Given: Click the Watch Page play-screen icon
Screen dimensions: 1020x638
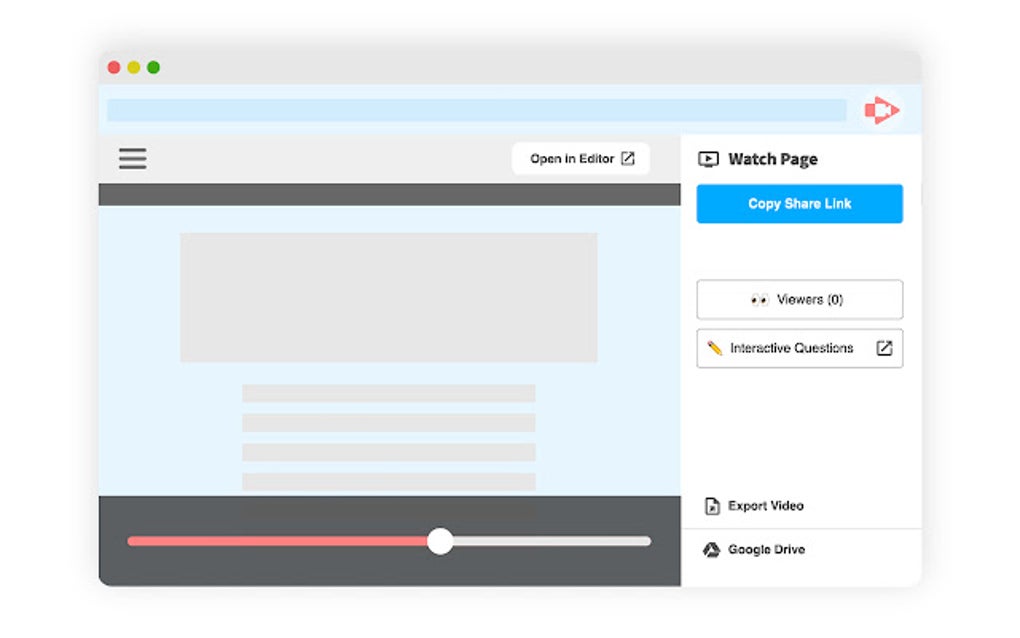Looking at the screenshot, I should (708, 159).
